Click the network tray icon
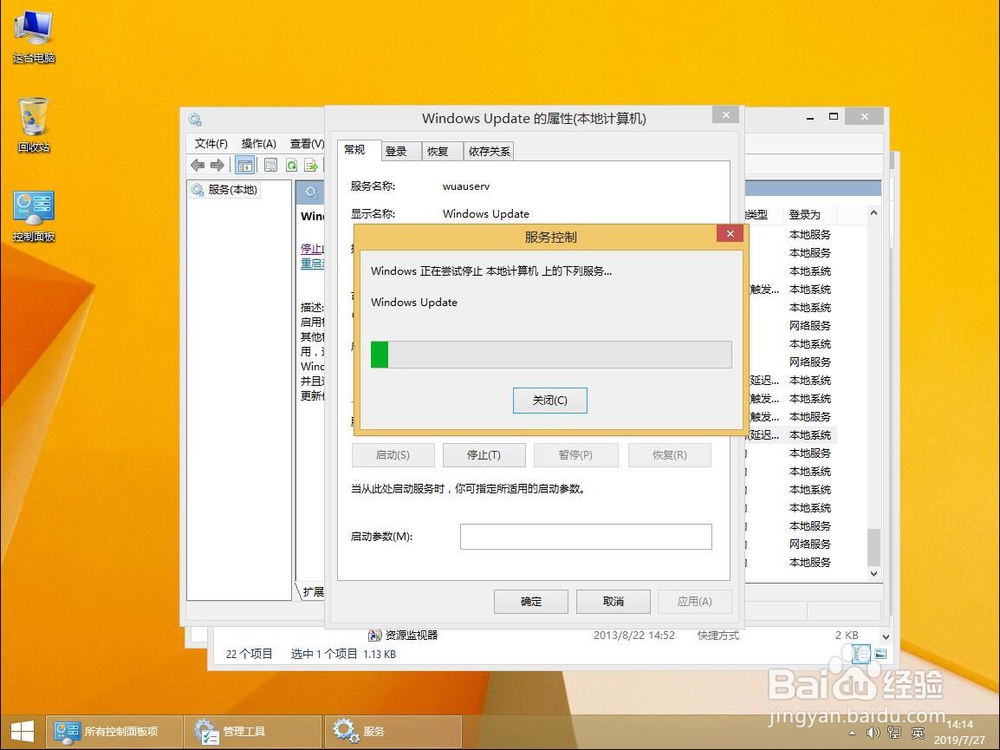Screen dimensions: 1000x750 point(894,733)
